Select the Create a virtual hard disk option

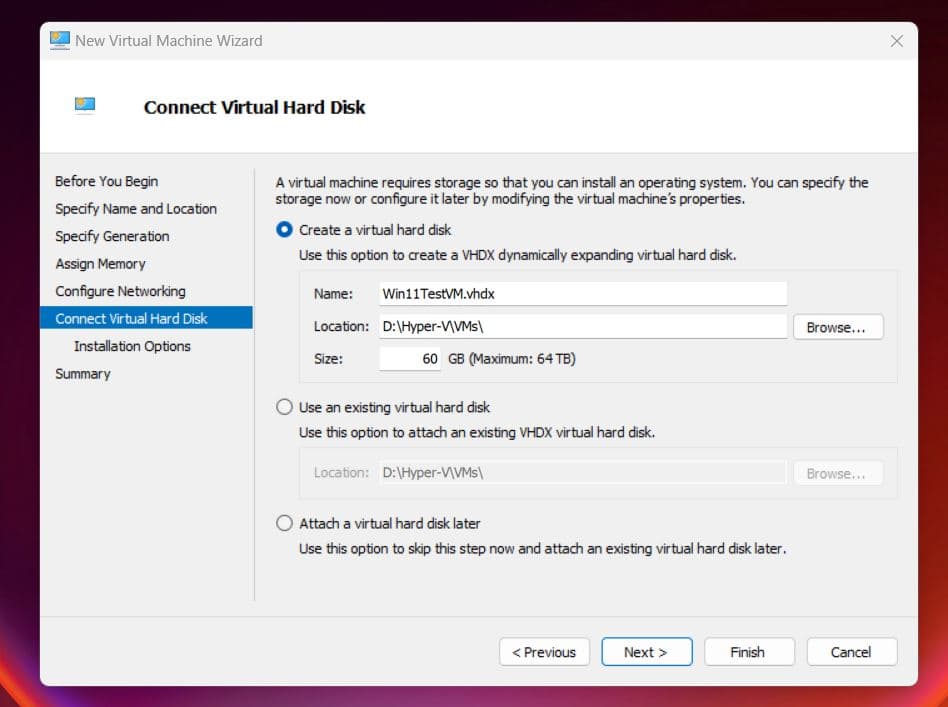(x=284, y=230)
